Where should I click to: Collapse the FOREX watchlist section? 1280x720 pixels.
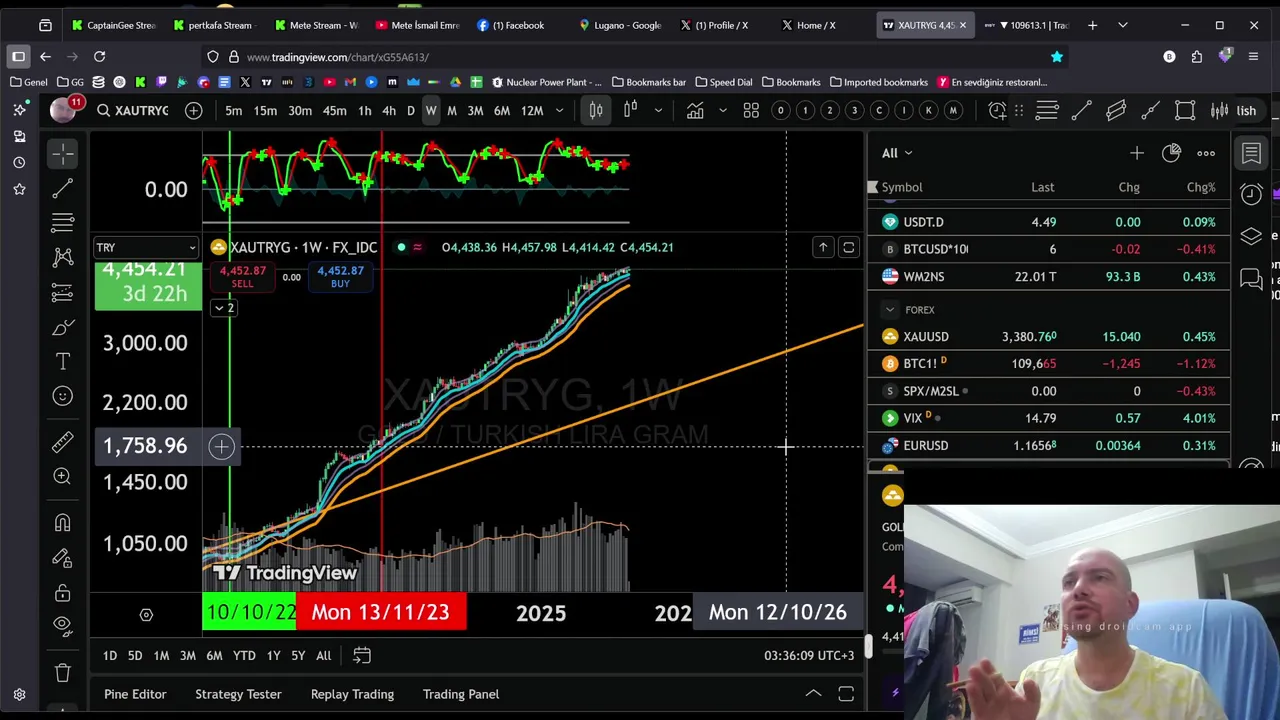point(889,310)
